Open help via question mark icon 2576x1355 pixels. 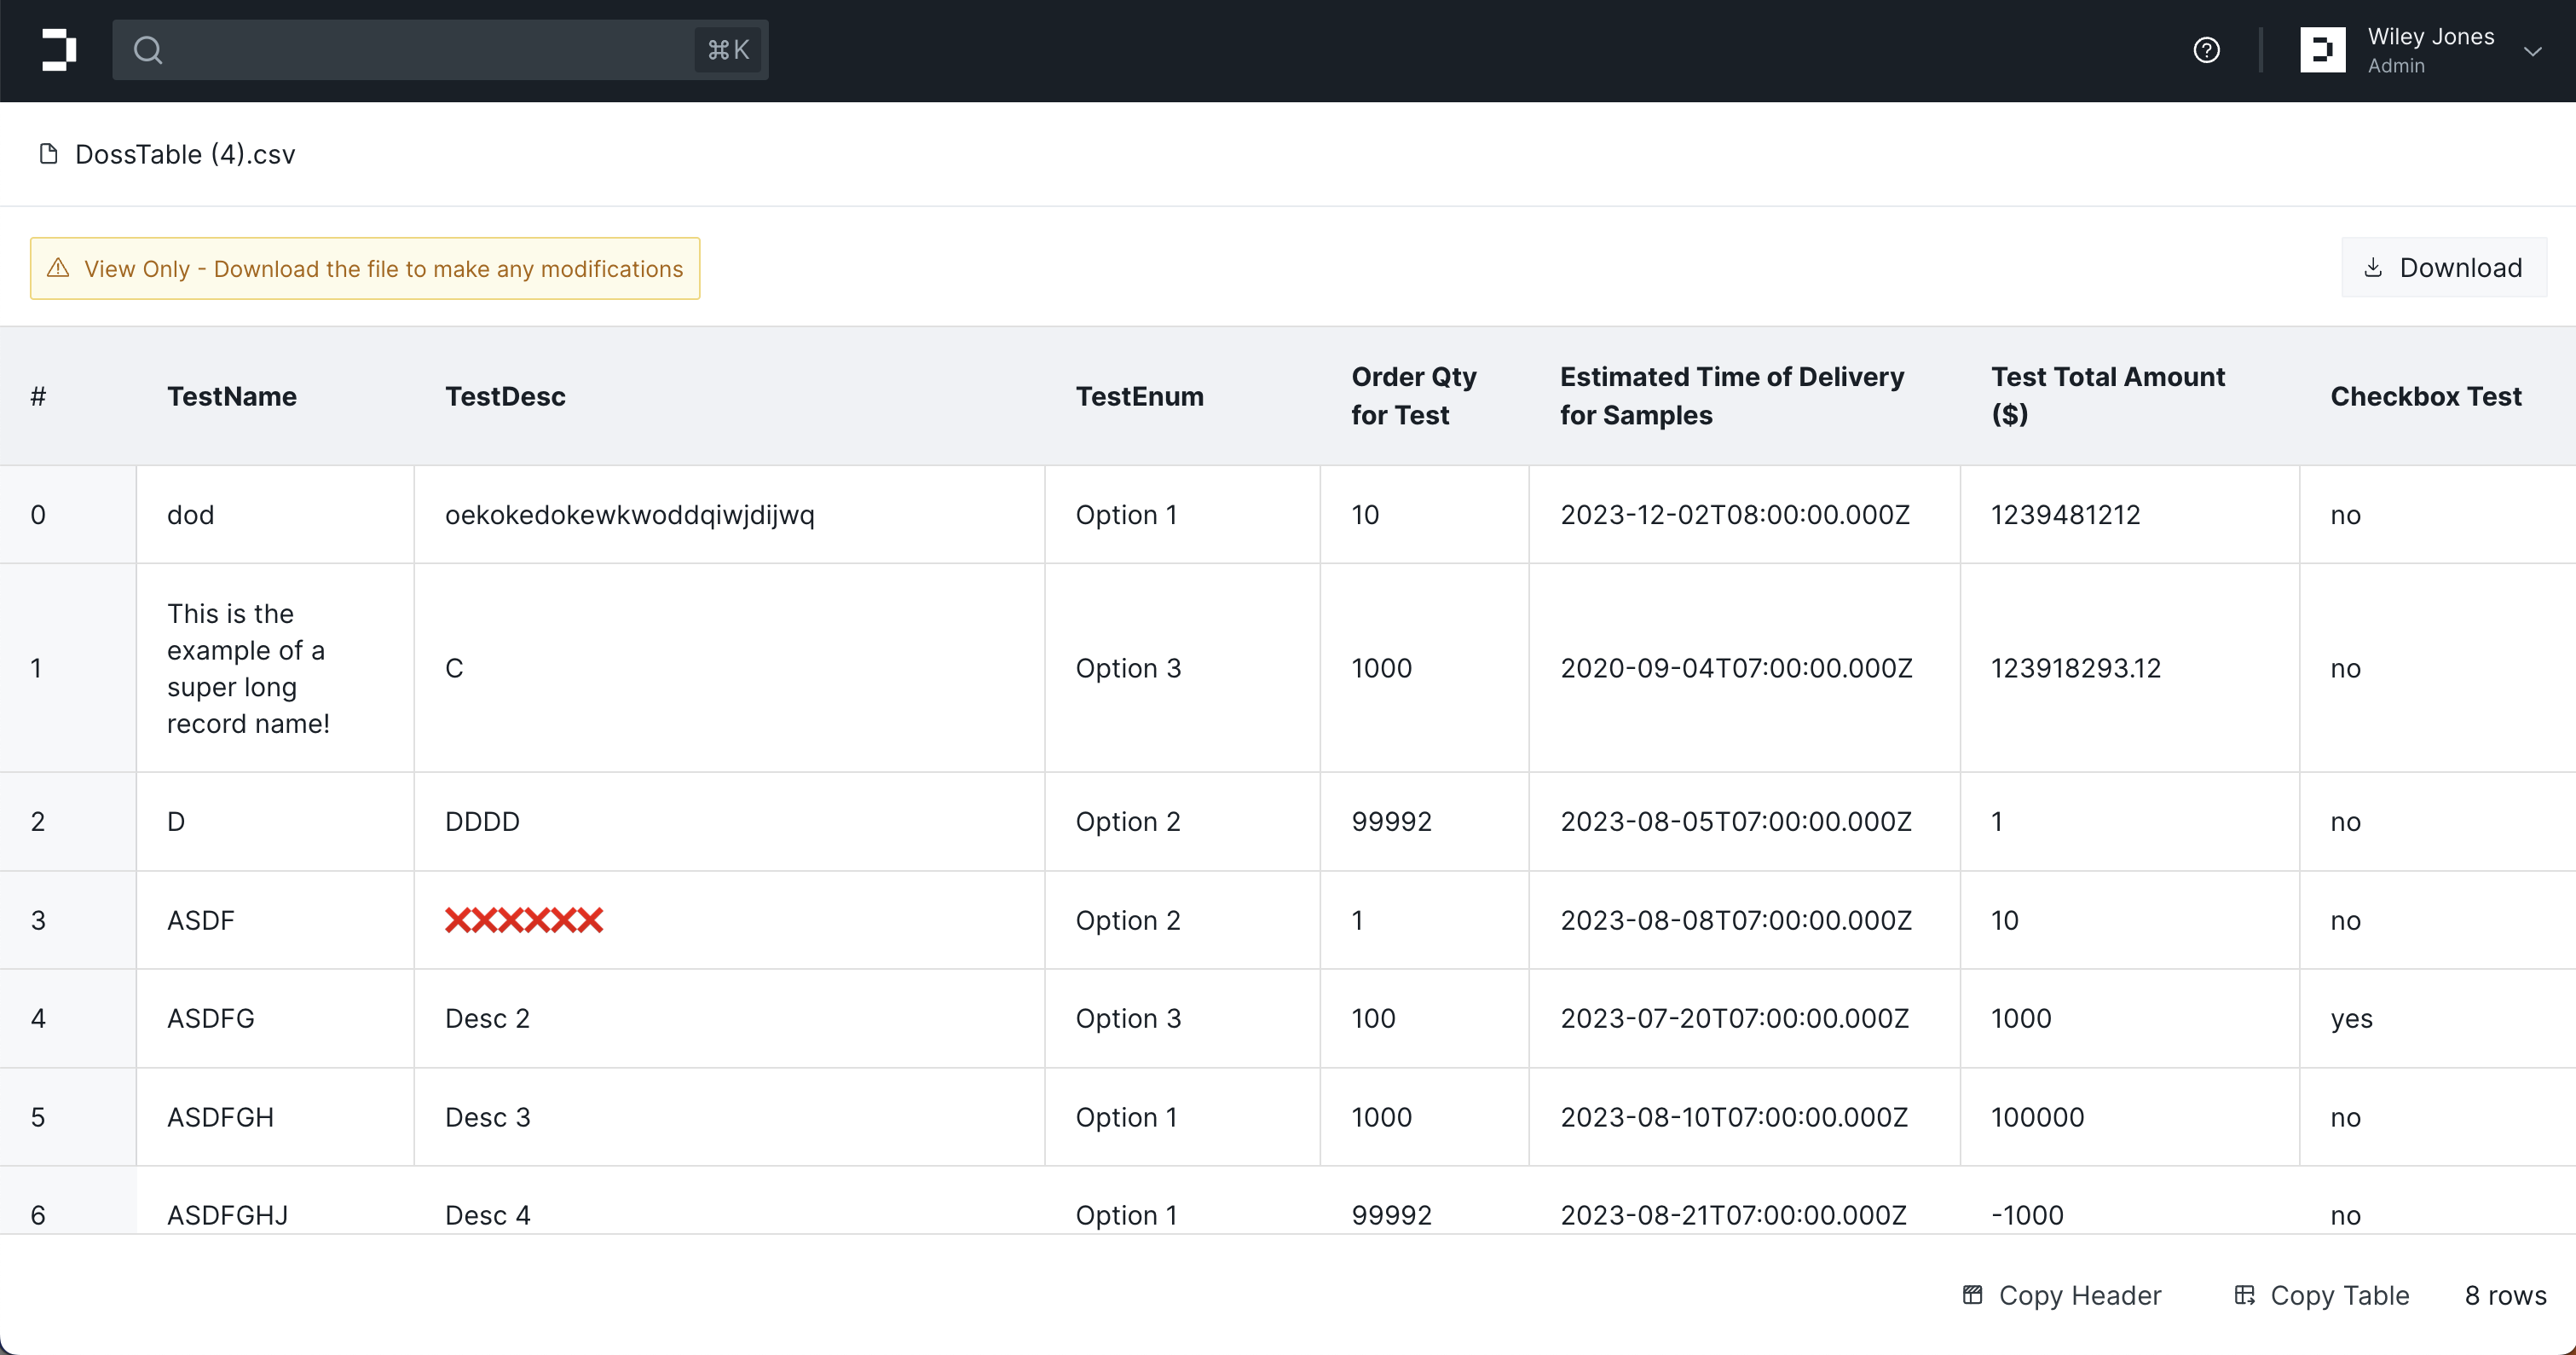[x=2206, y=50]
